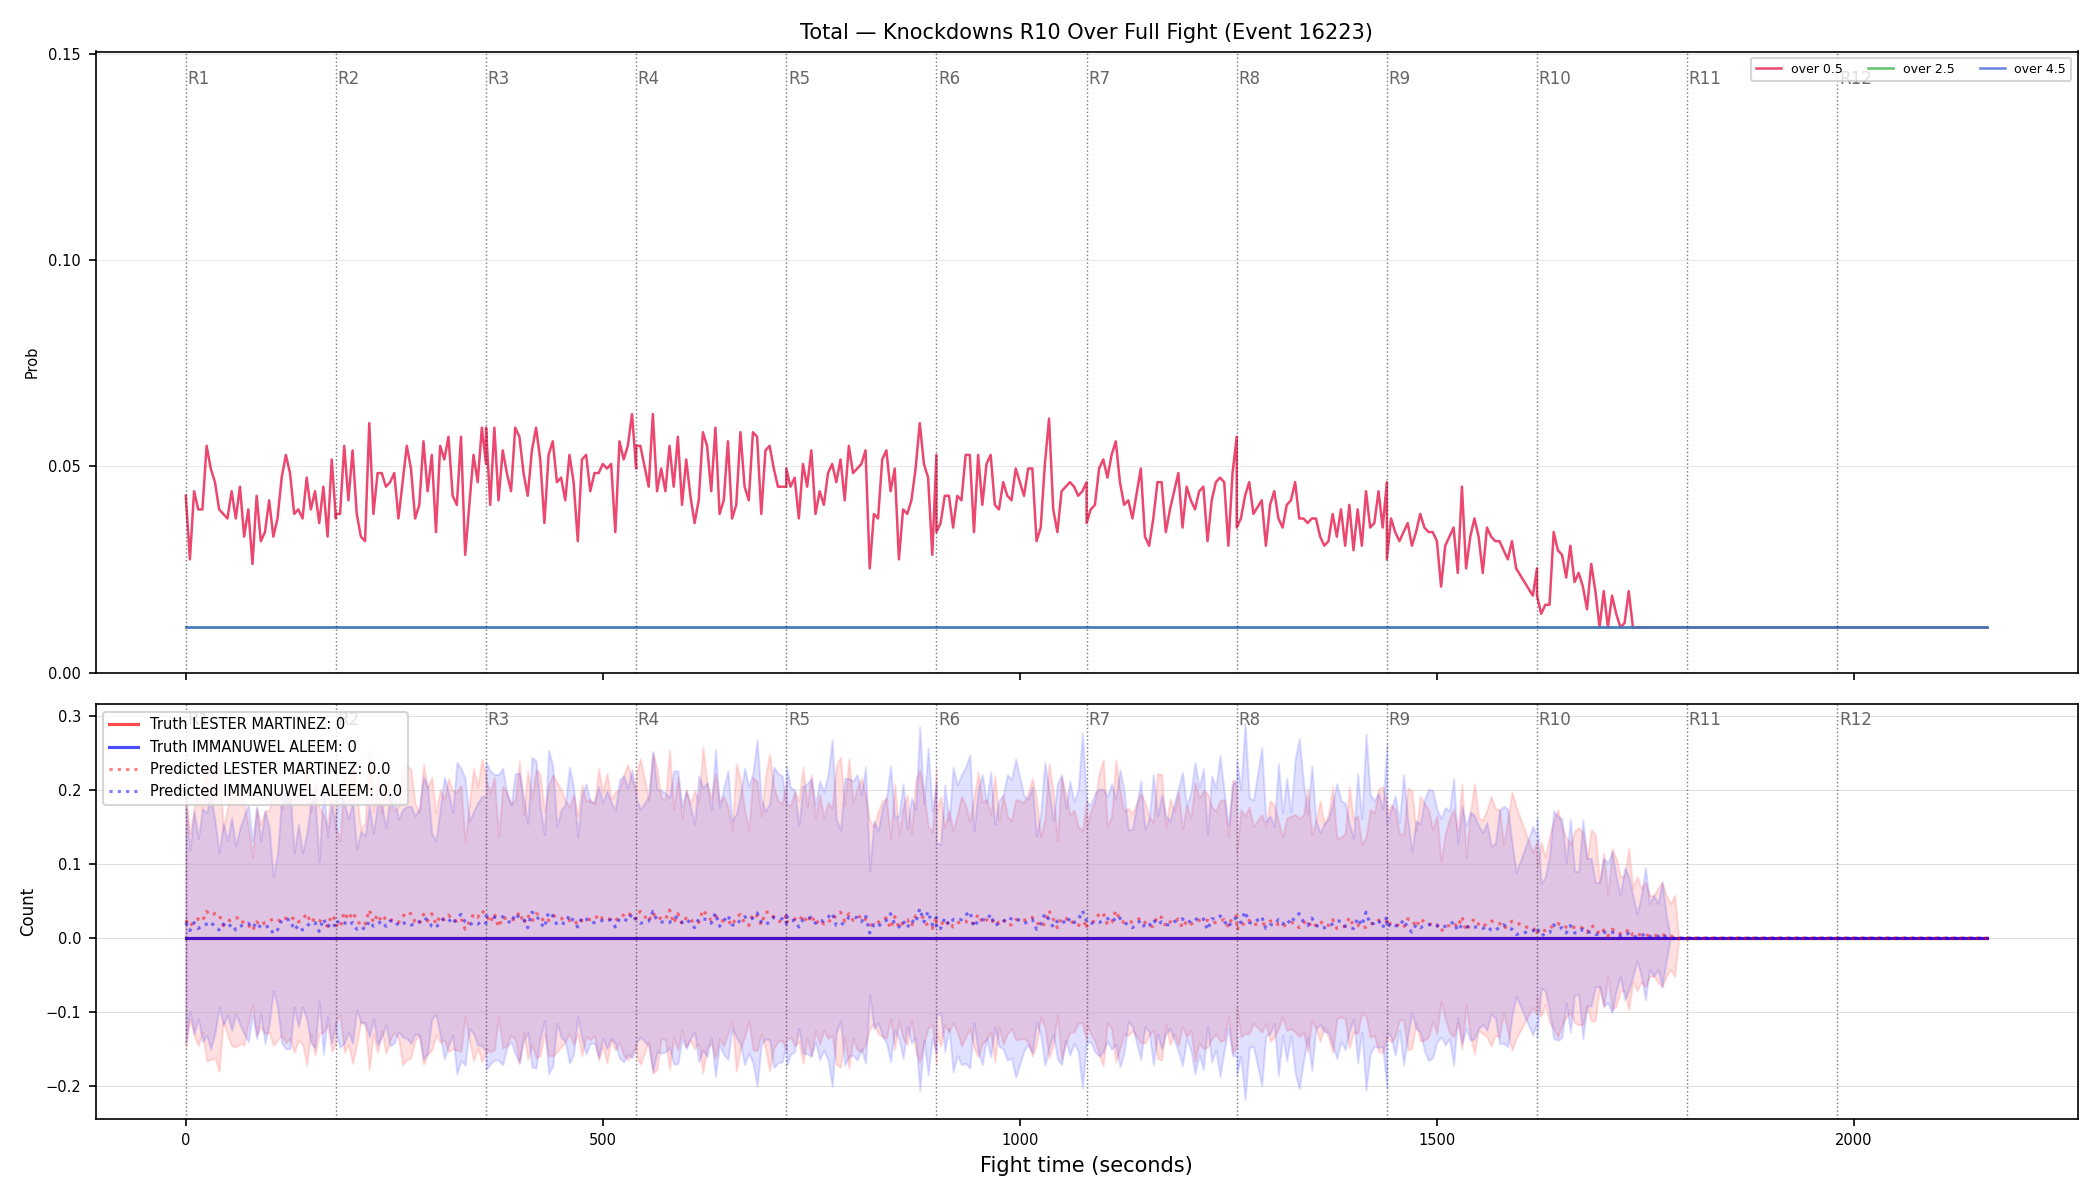The width and height of the screenshot is (2100, 1200).
Task: Click the R7 round label in the Prob plot
Action: (x=1099, y=78)
